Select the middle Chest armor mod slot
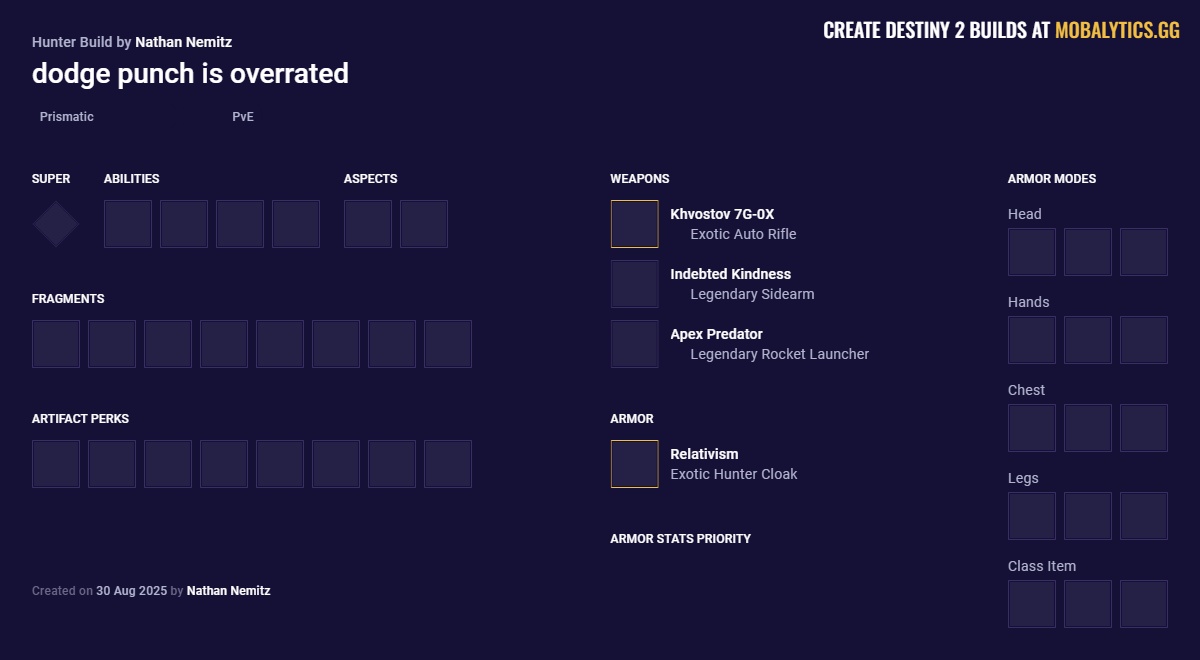The width and height of the screenshot is (1200, 660). (x=1088, y=428)
